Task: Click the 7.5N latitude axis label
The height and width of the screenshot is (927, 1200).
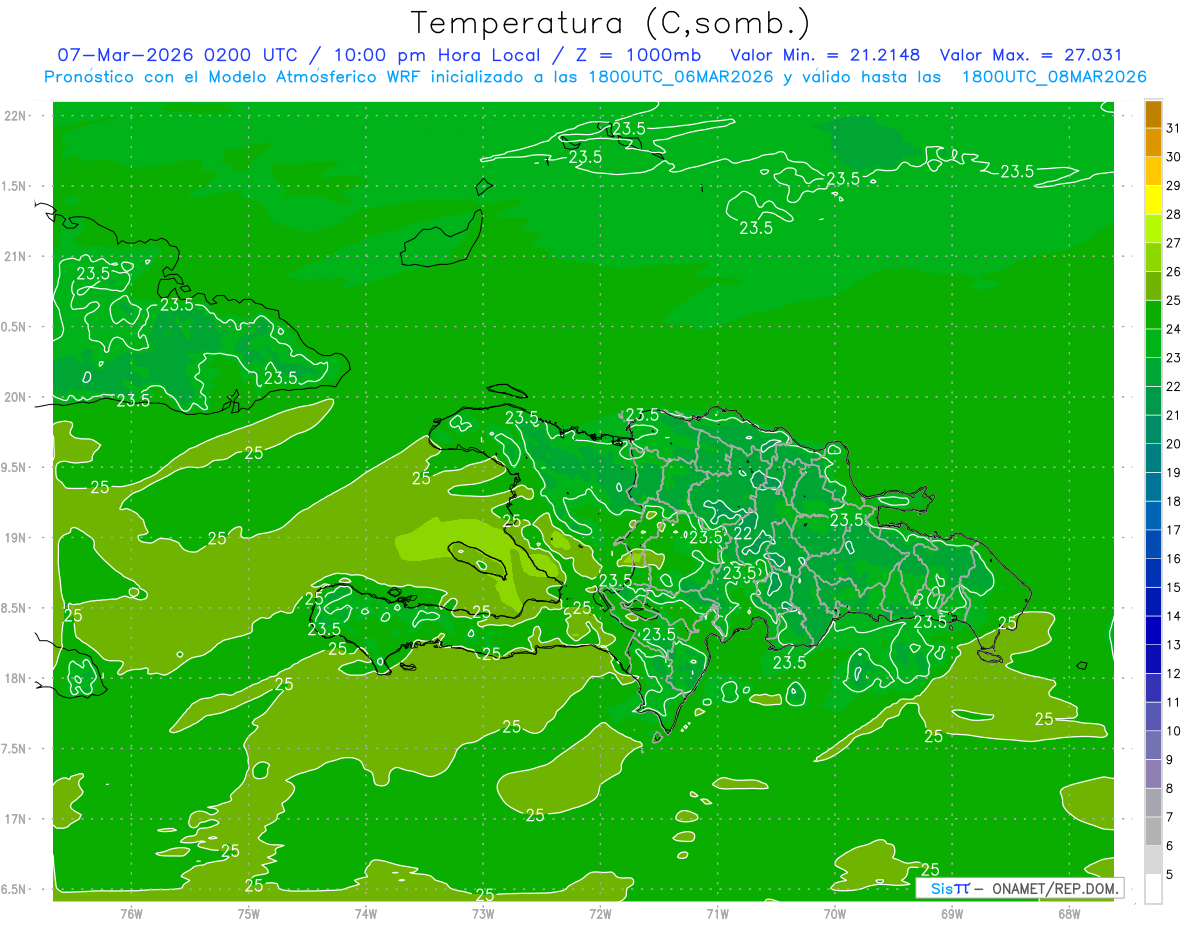Action: click(x=16, y=749)
